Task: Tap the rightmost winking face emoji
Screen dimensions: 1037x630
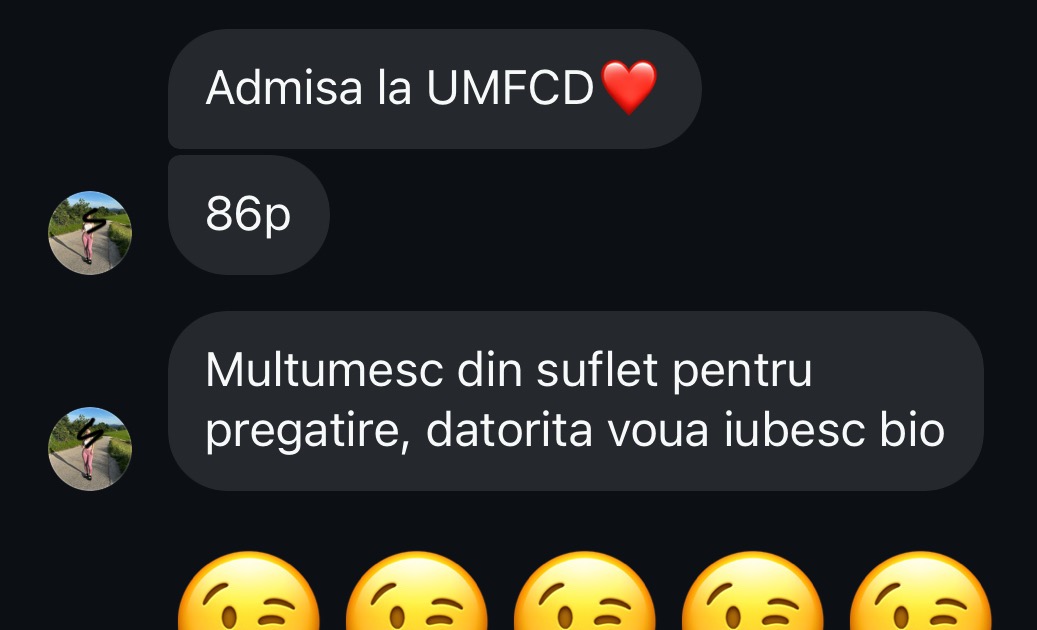Action: pyautogui.click(x=921, y=590)
